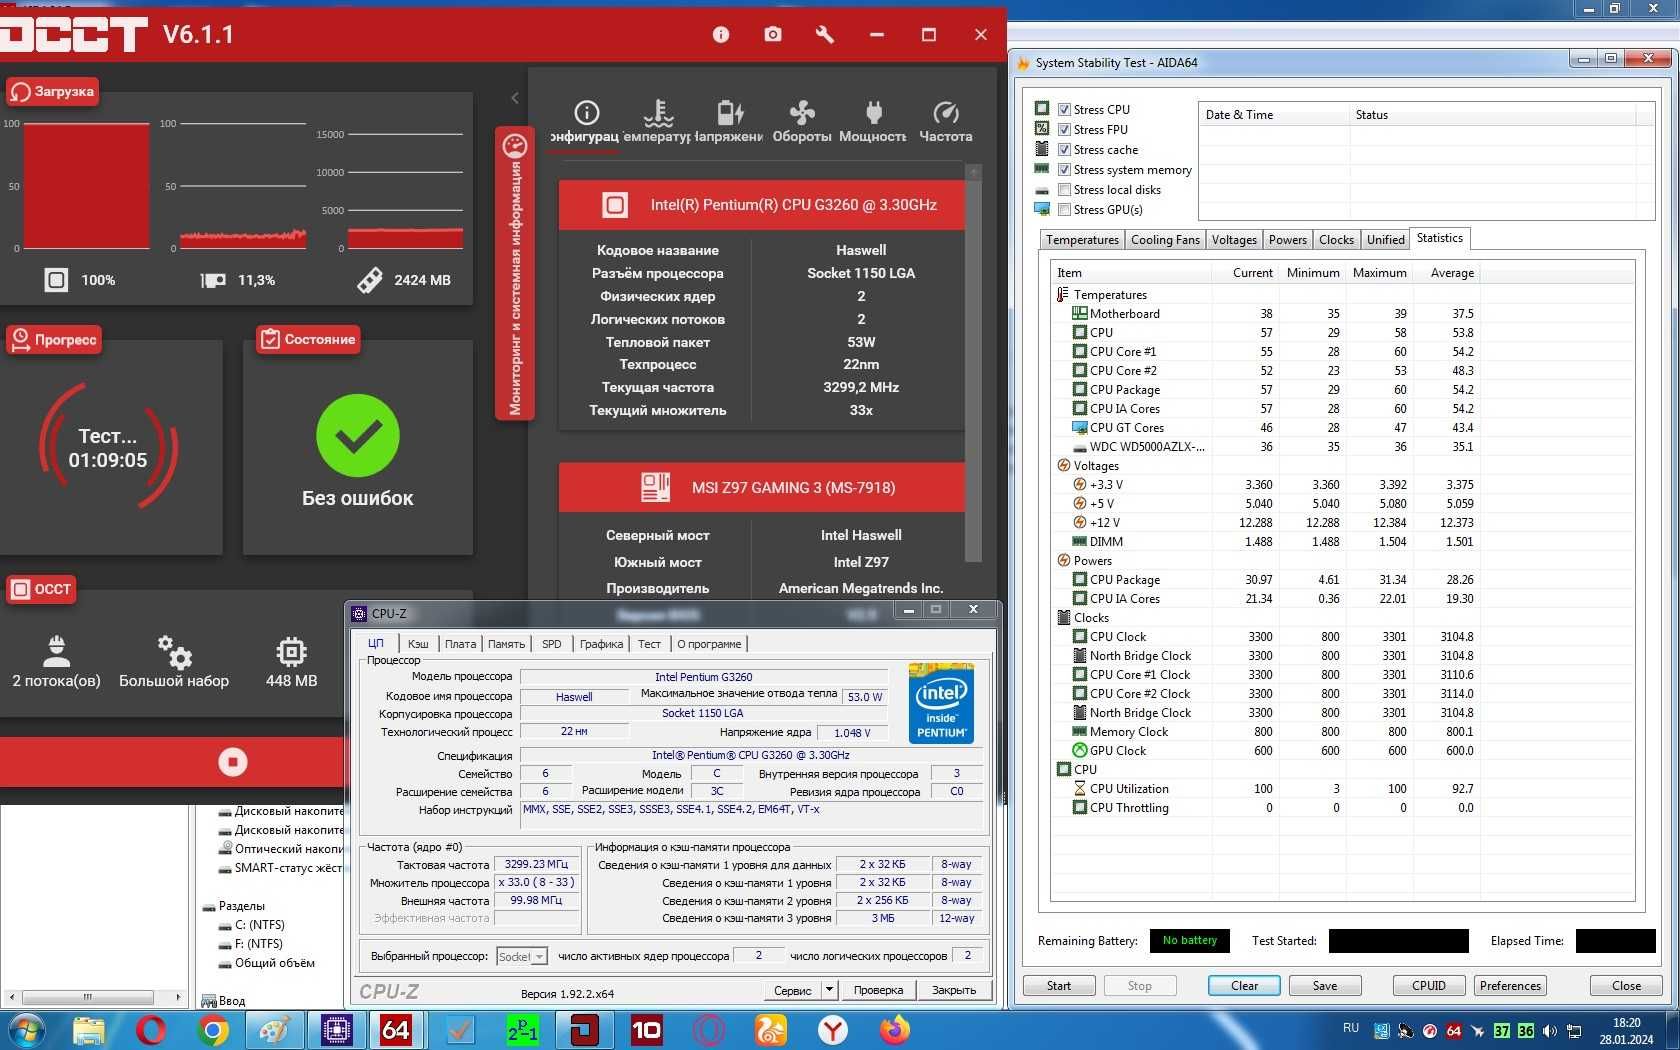This screenshot has width=1680, height=1050.
Task: Close CPU-Z with the Close button
Action: point(954,990)
